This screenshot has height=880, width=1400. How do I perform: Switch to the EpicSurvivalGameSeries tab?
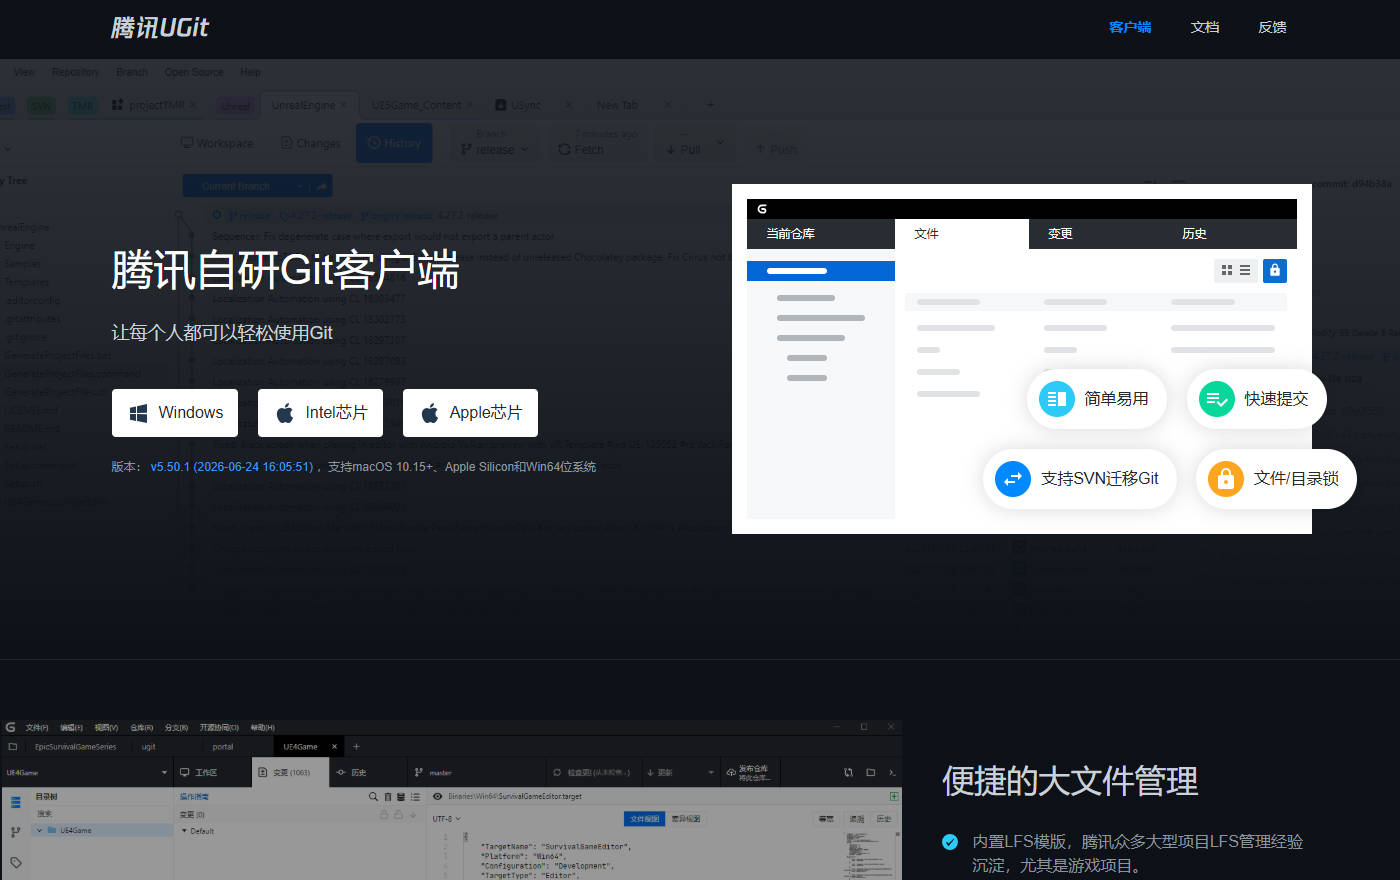coord(76,747)
